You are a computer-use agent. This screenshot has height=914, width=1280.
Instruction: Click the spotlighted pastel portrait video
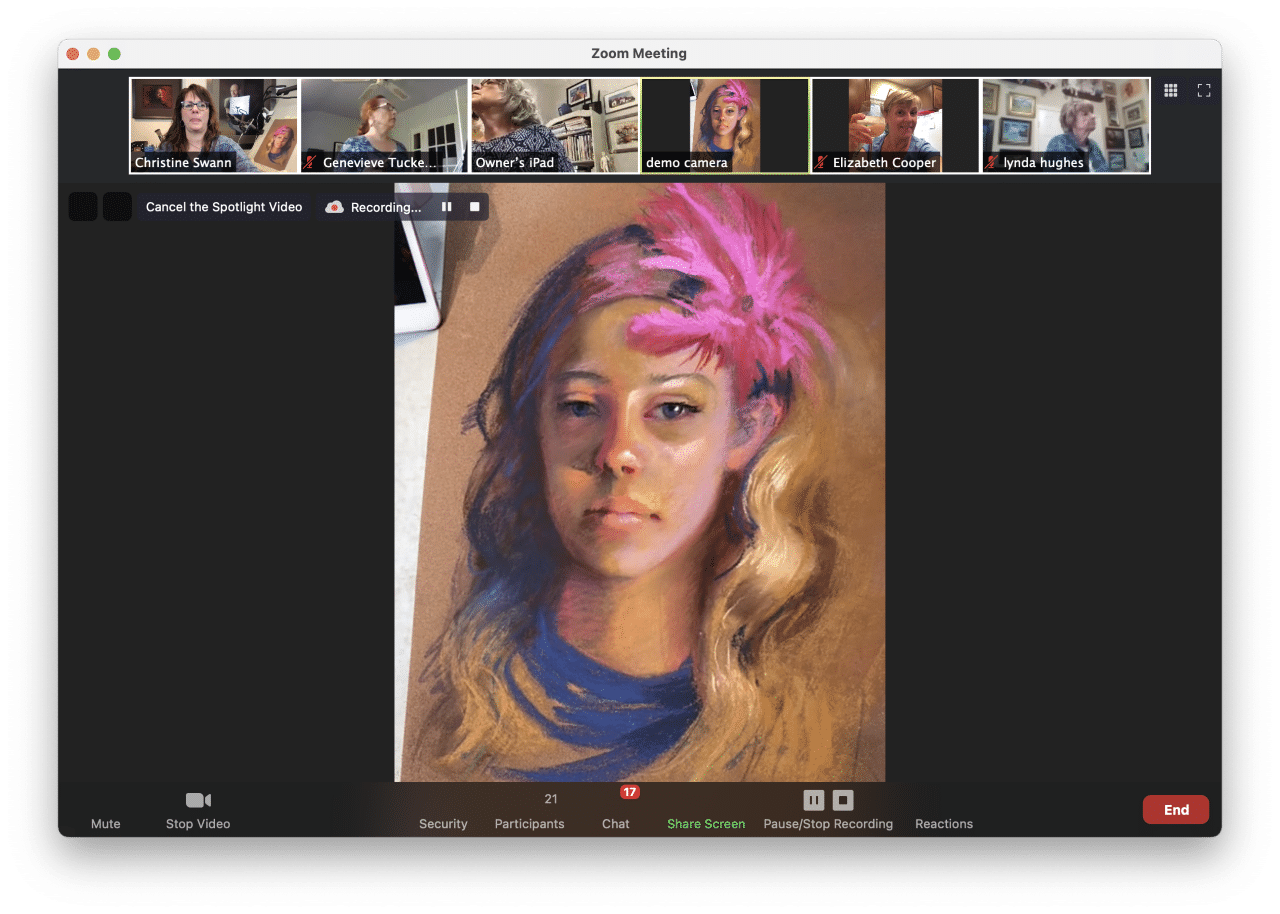640,482
